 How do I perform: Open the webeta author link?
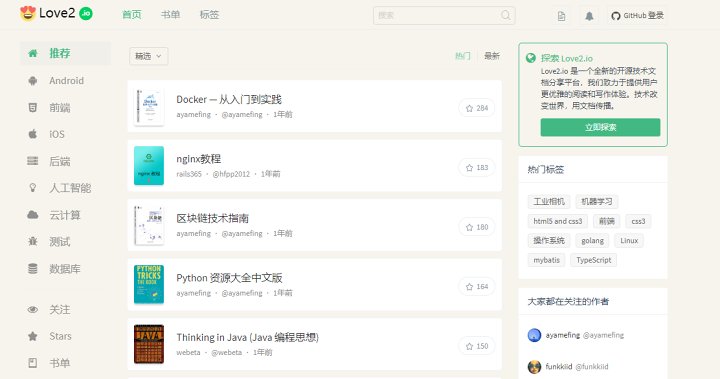click(188, 352)
